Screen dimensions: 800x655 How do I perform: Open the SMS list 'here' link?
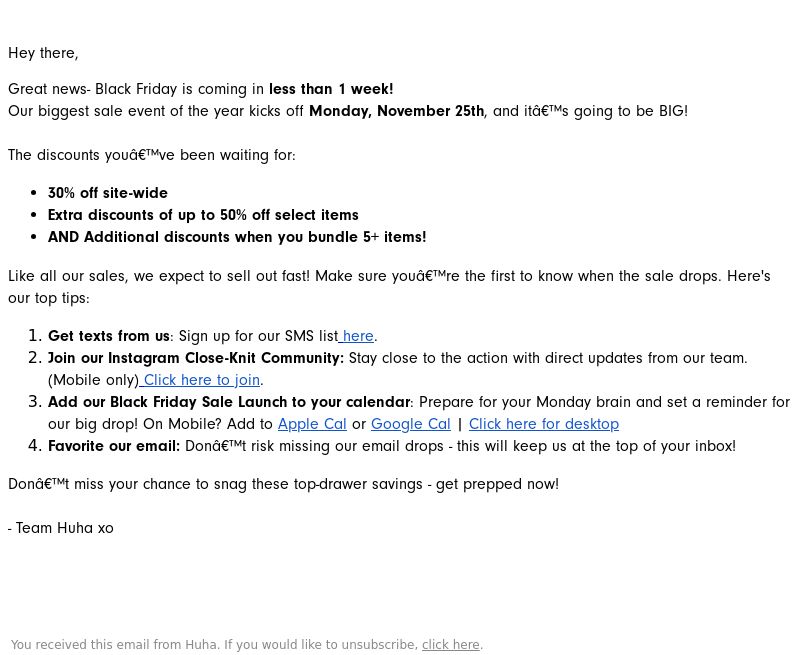[357, 336]
